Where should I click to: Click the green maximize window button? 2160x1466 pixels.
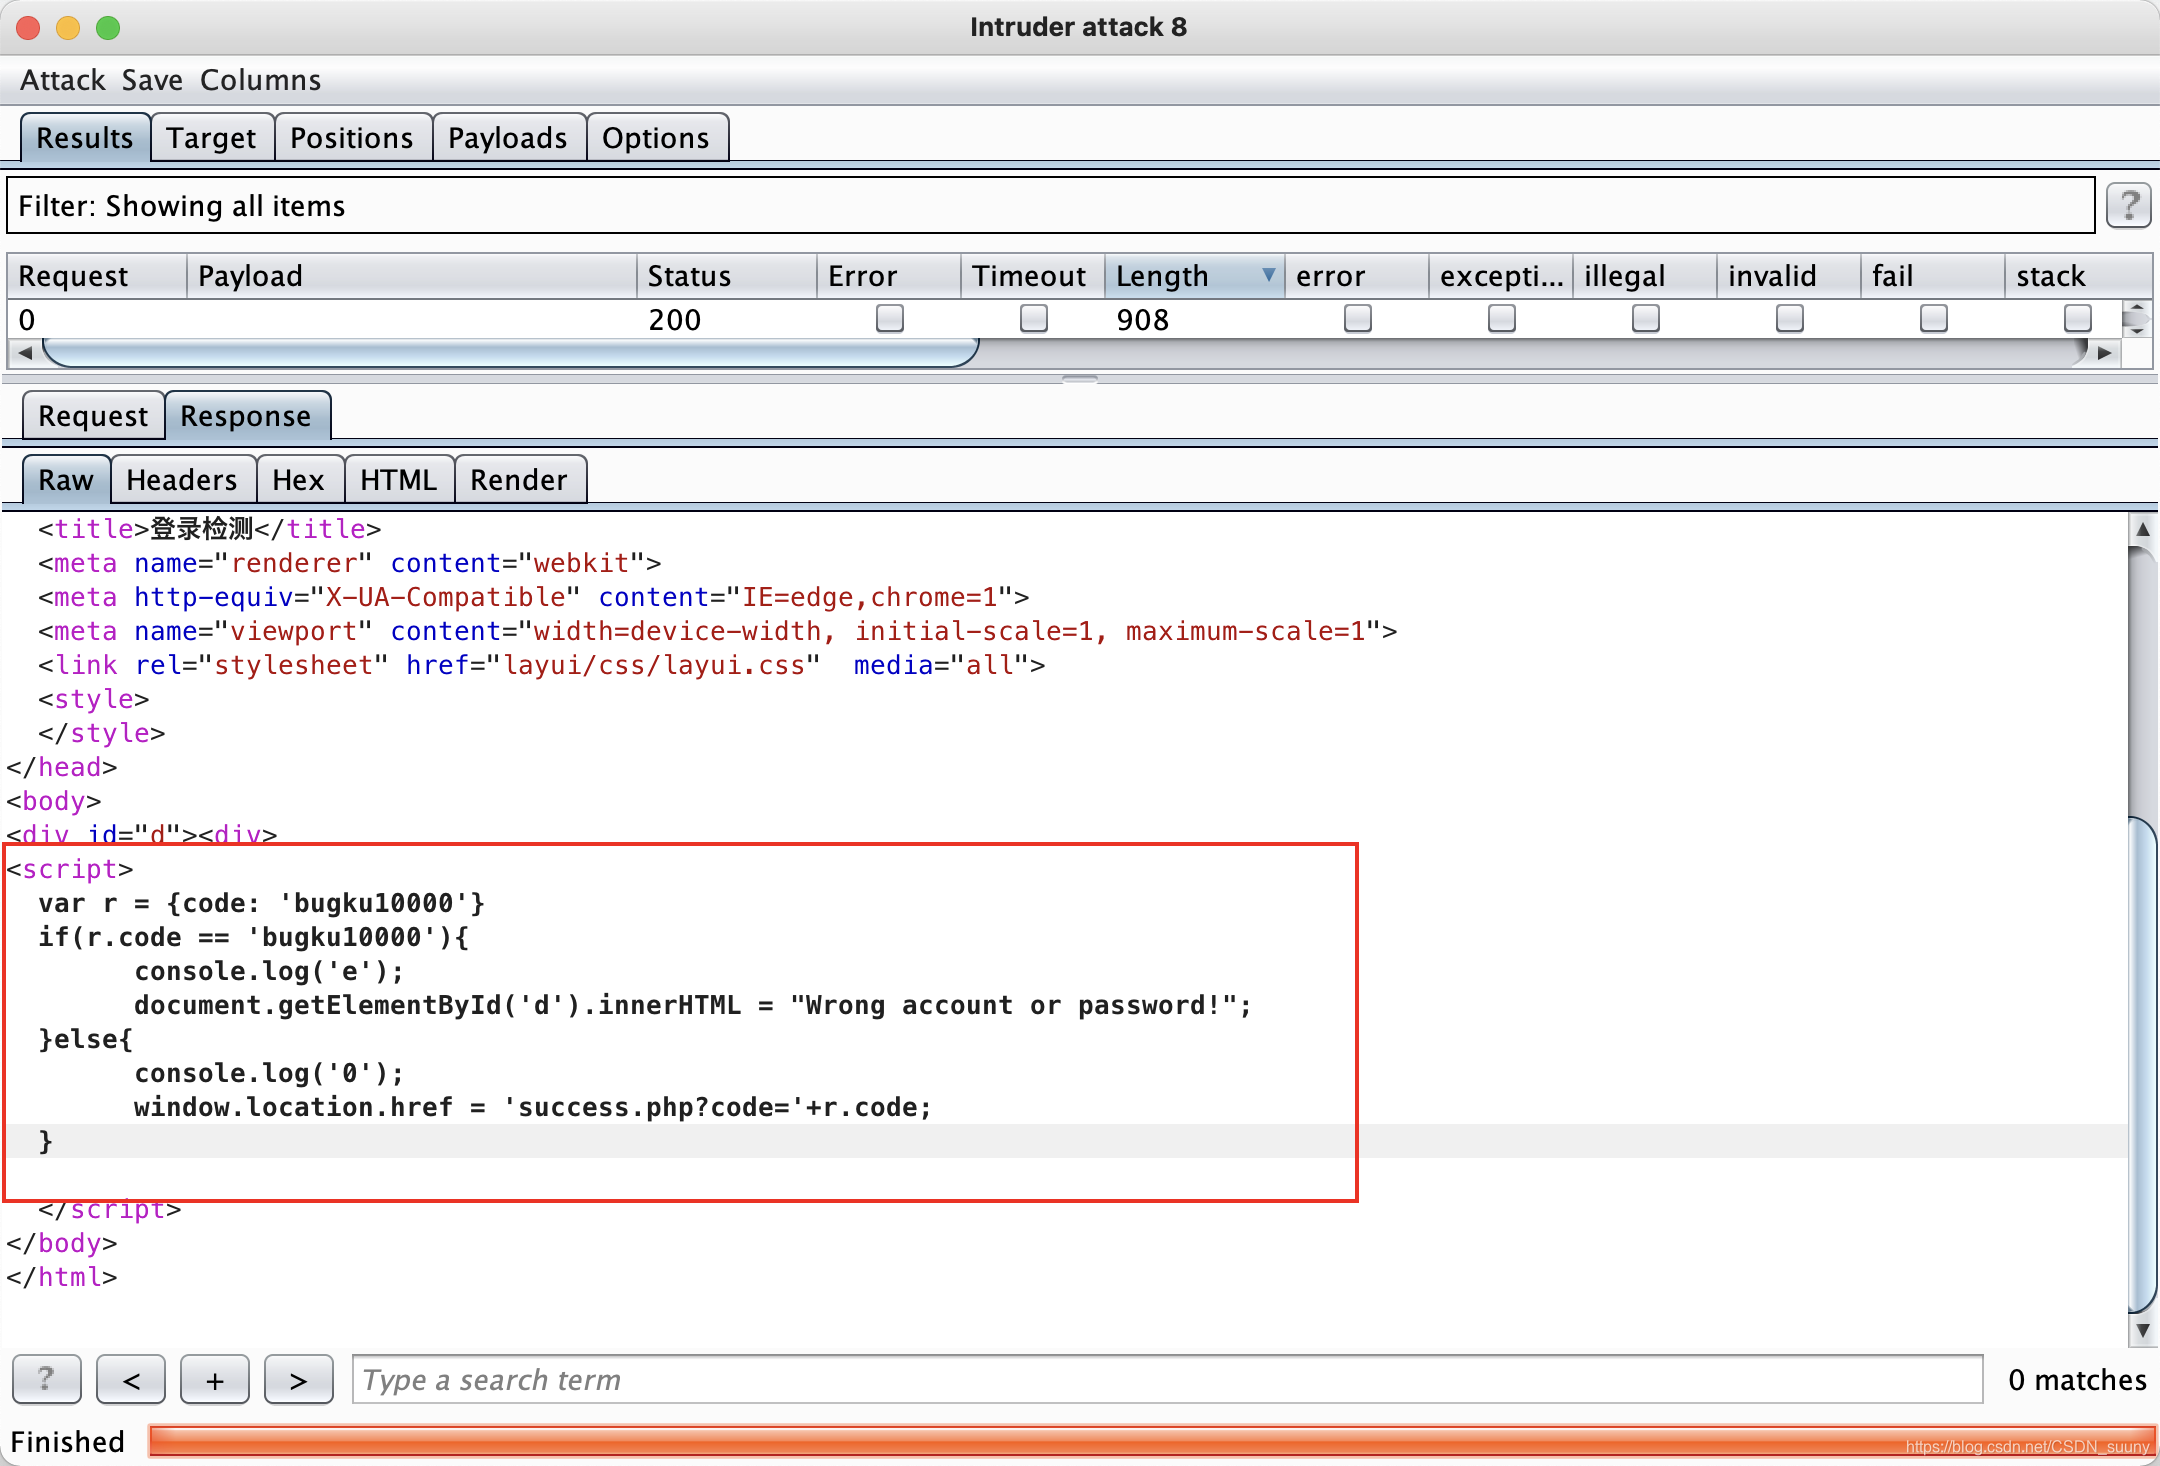click(108, 27)
